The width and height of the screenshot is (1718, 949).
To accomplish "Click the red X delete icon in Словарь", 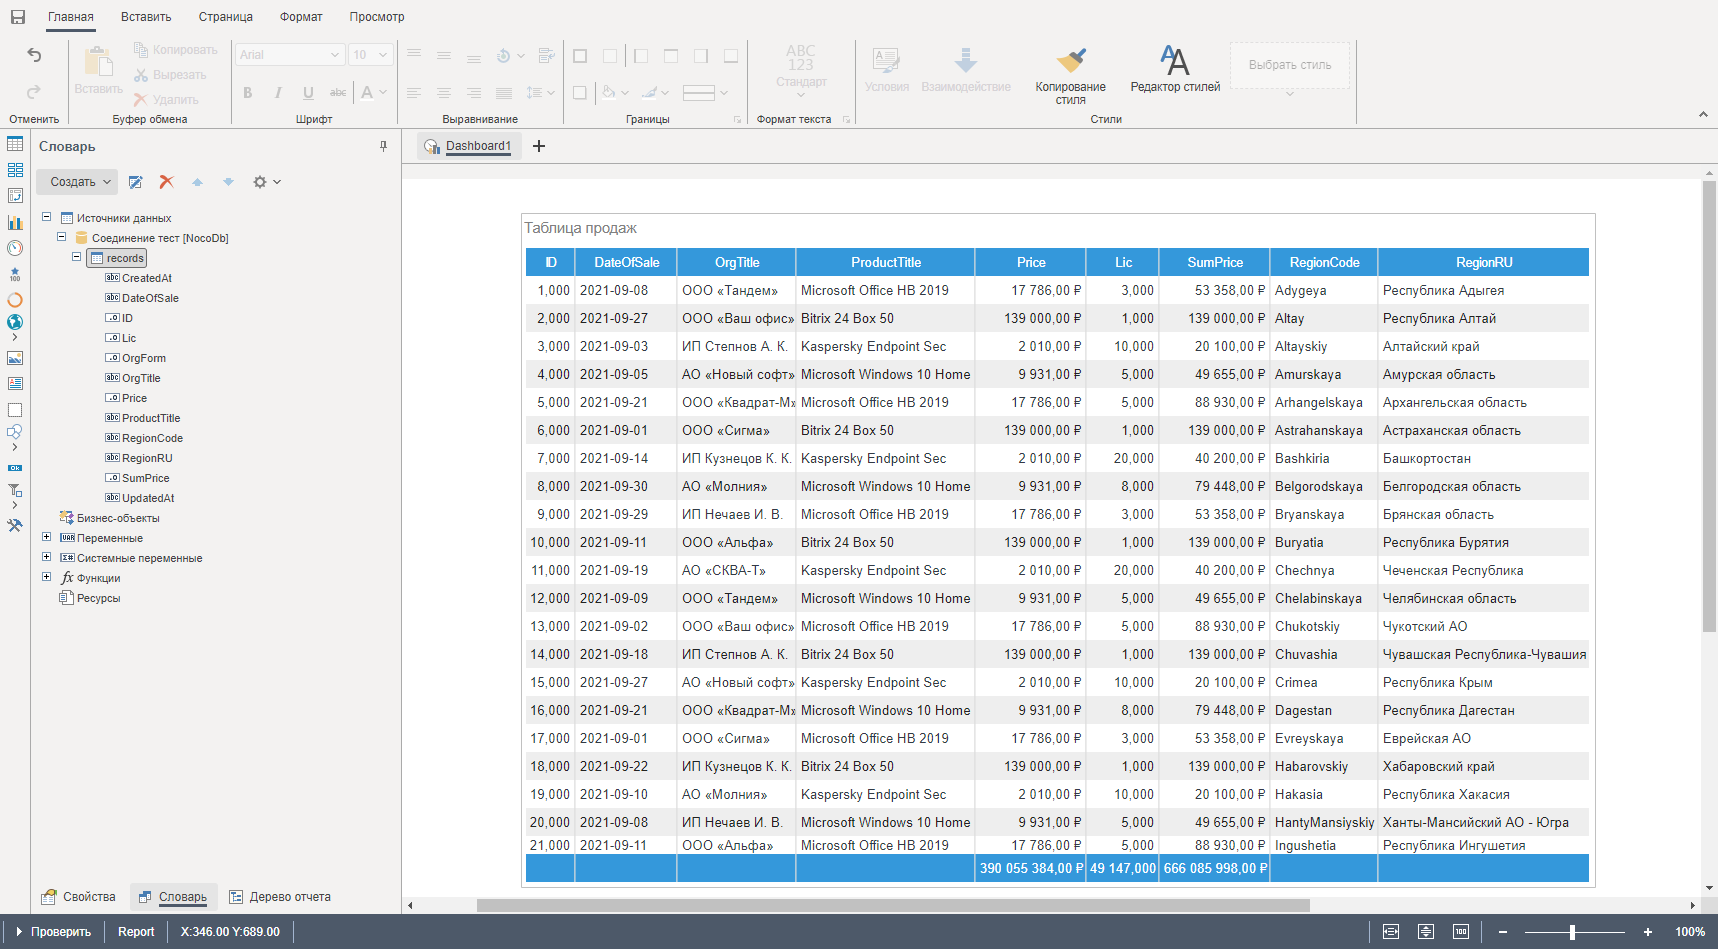I will (x=167, y=182).
